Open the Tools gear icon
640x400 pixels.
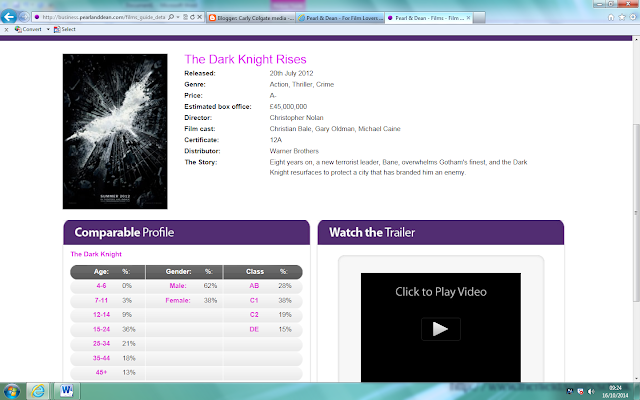coord(633,17)
